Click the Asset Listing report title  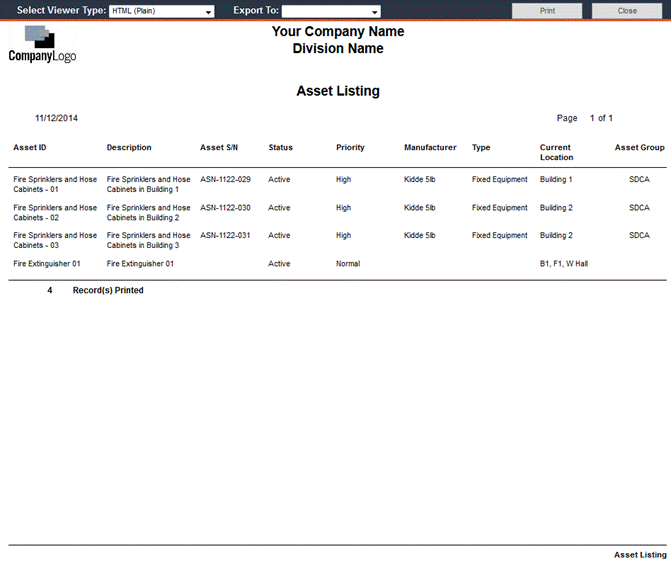coord(338,91)
